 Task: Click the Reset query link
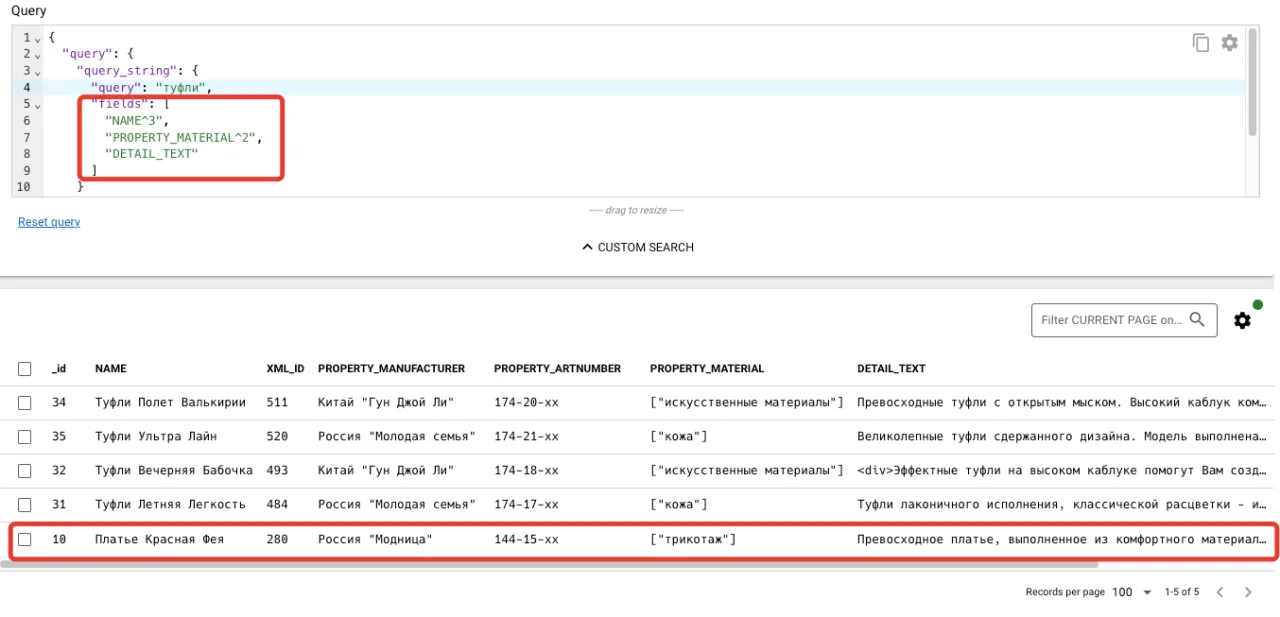[49, 222]
